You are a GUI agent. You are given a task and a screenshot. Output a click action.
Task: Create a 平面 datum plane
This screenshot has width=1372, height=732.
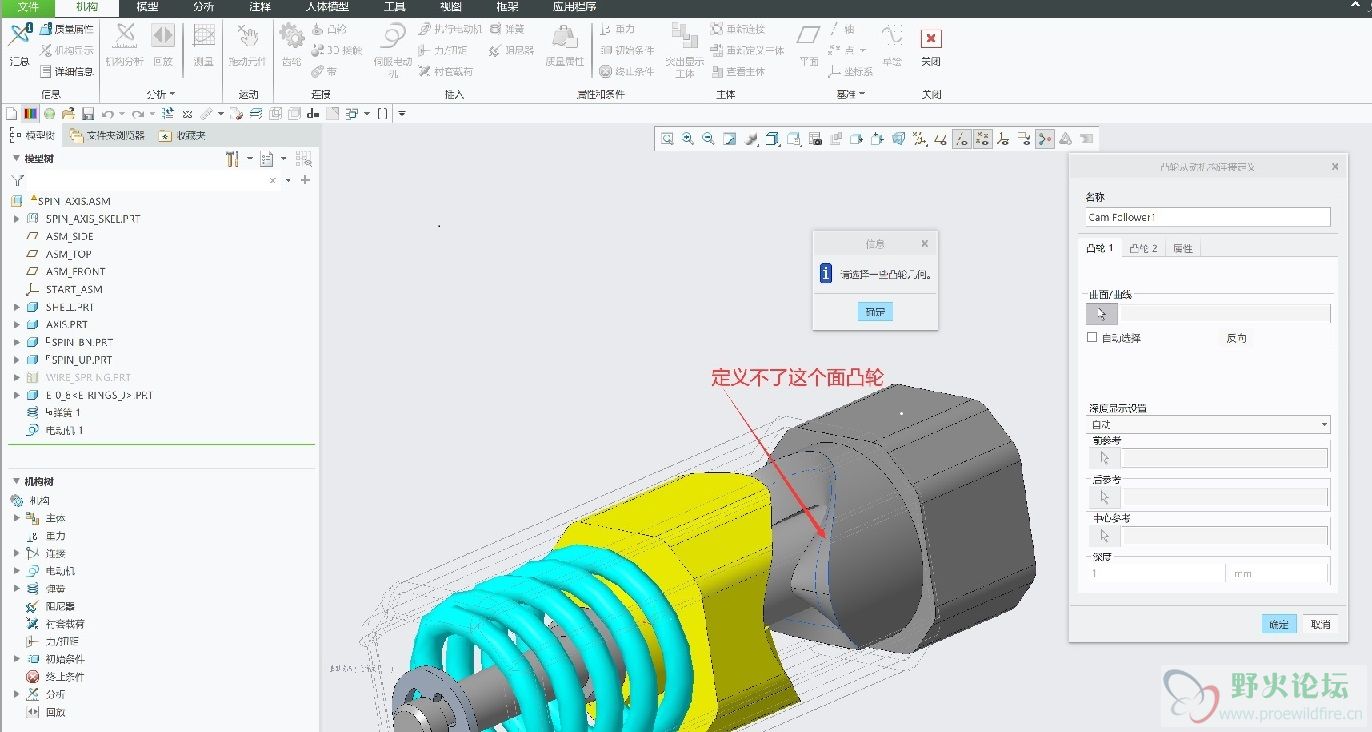pyautogui.click(x=809, y=45)
